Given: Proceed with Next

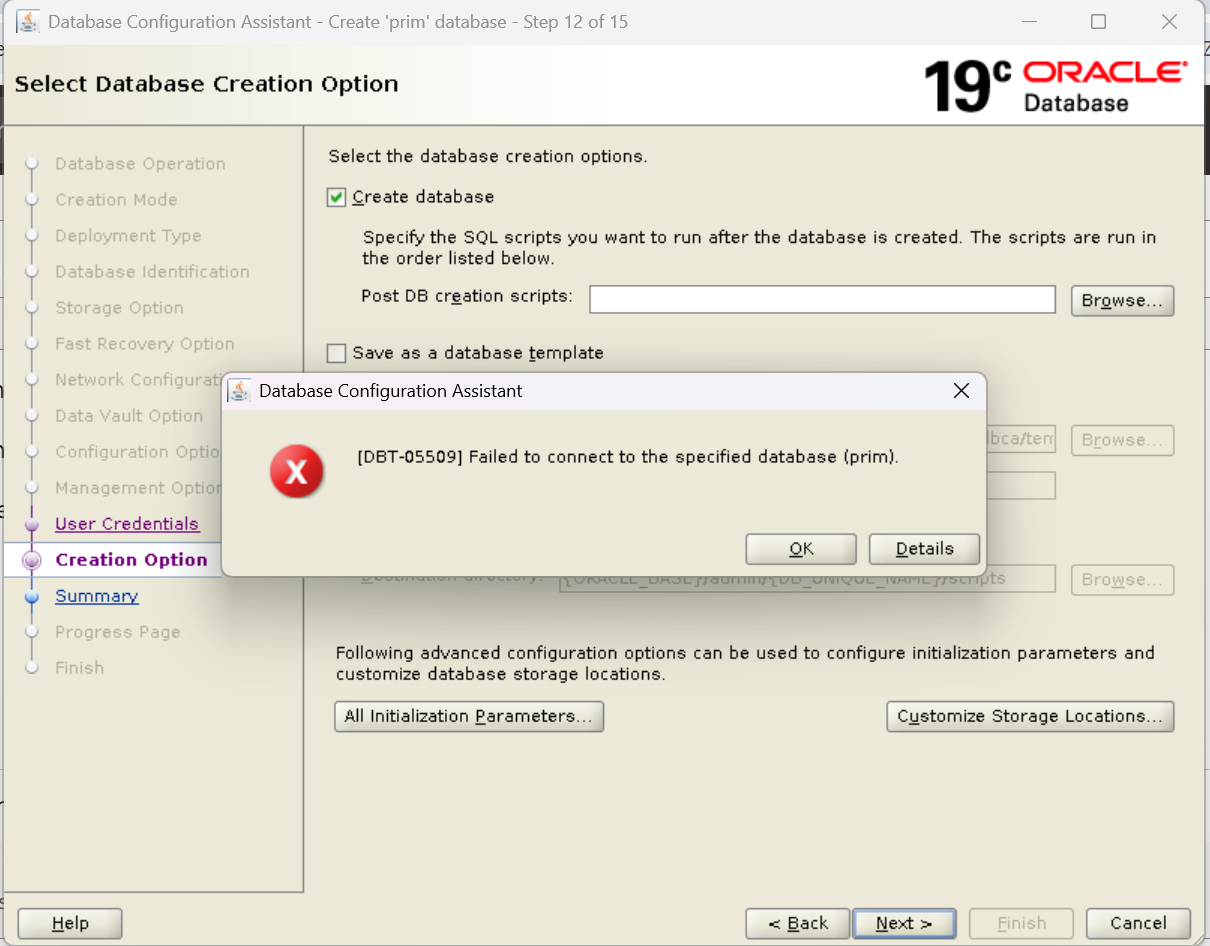Looking at the screenshot, I should coord(904,923).
